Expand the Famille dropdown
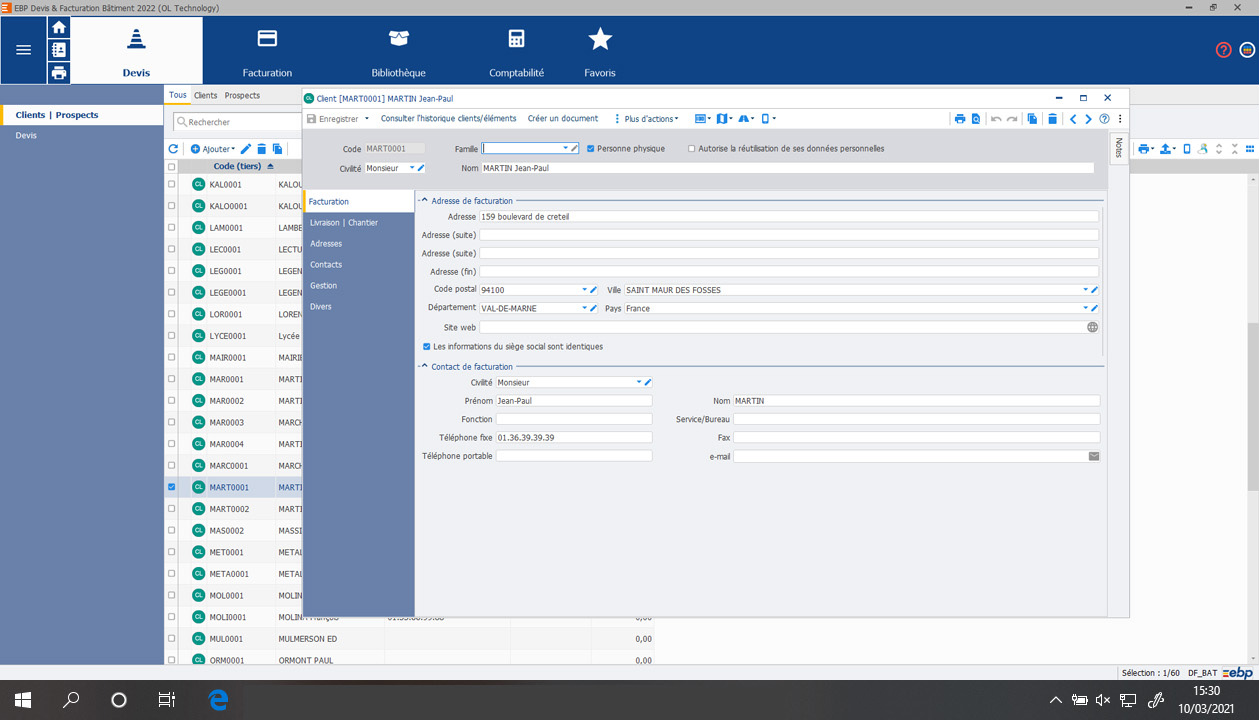This screenshot has width=1259, height=720. coord(565,148)
